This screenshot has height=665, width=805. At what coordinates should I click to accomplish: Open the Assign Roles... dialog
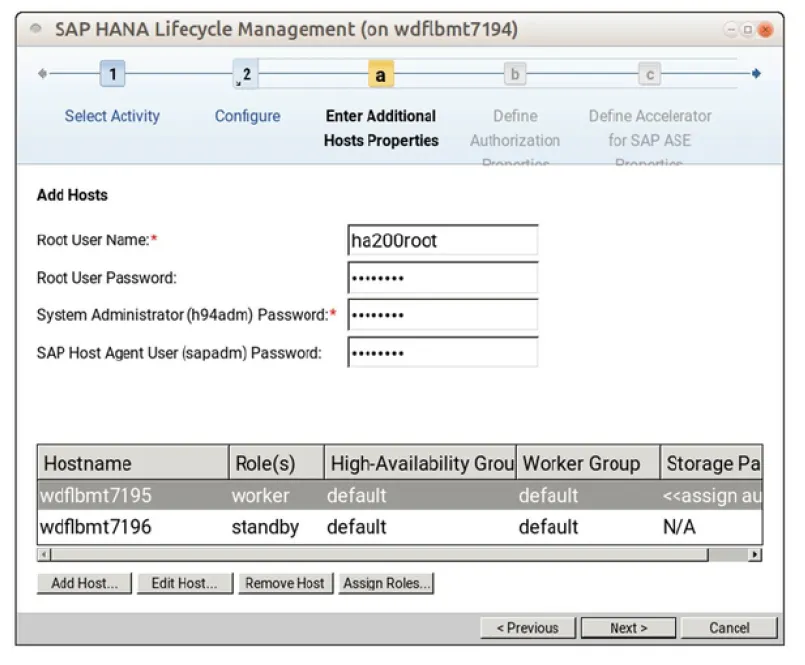pyautogui.click(x=386, y=583)
